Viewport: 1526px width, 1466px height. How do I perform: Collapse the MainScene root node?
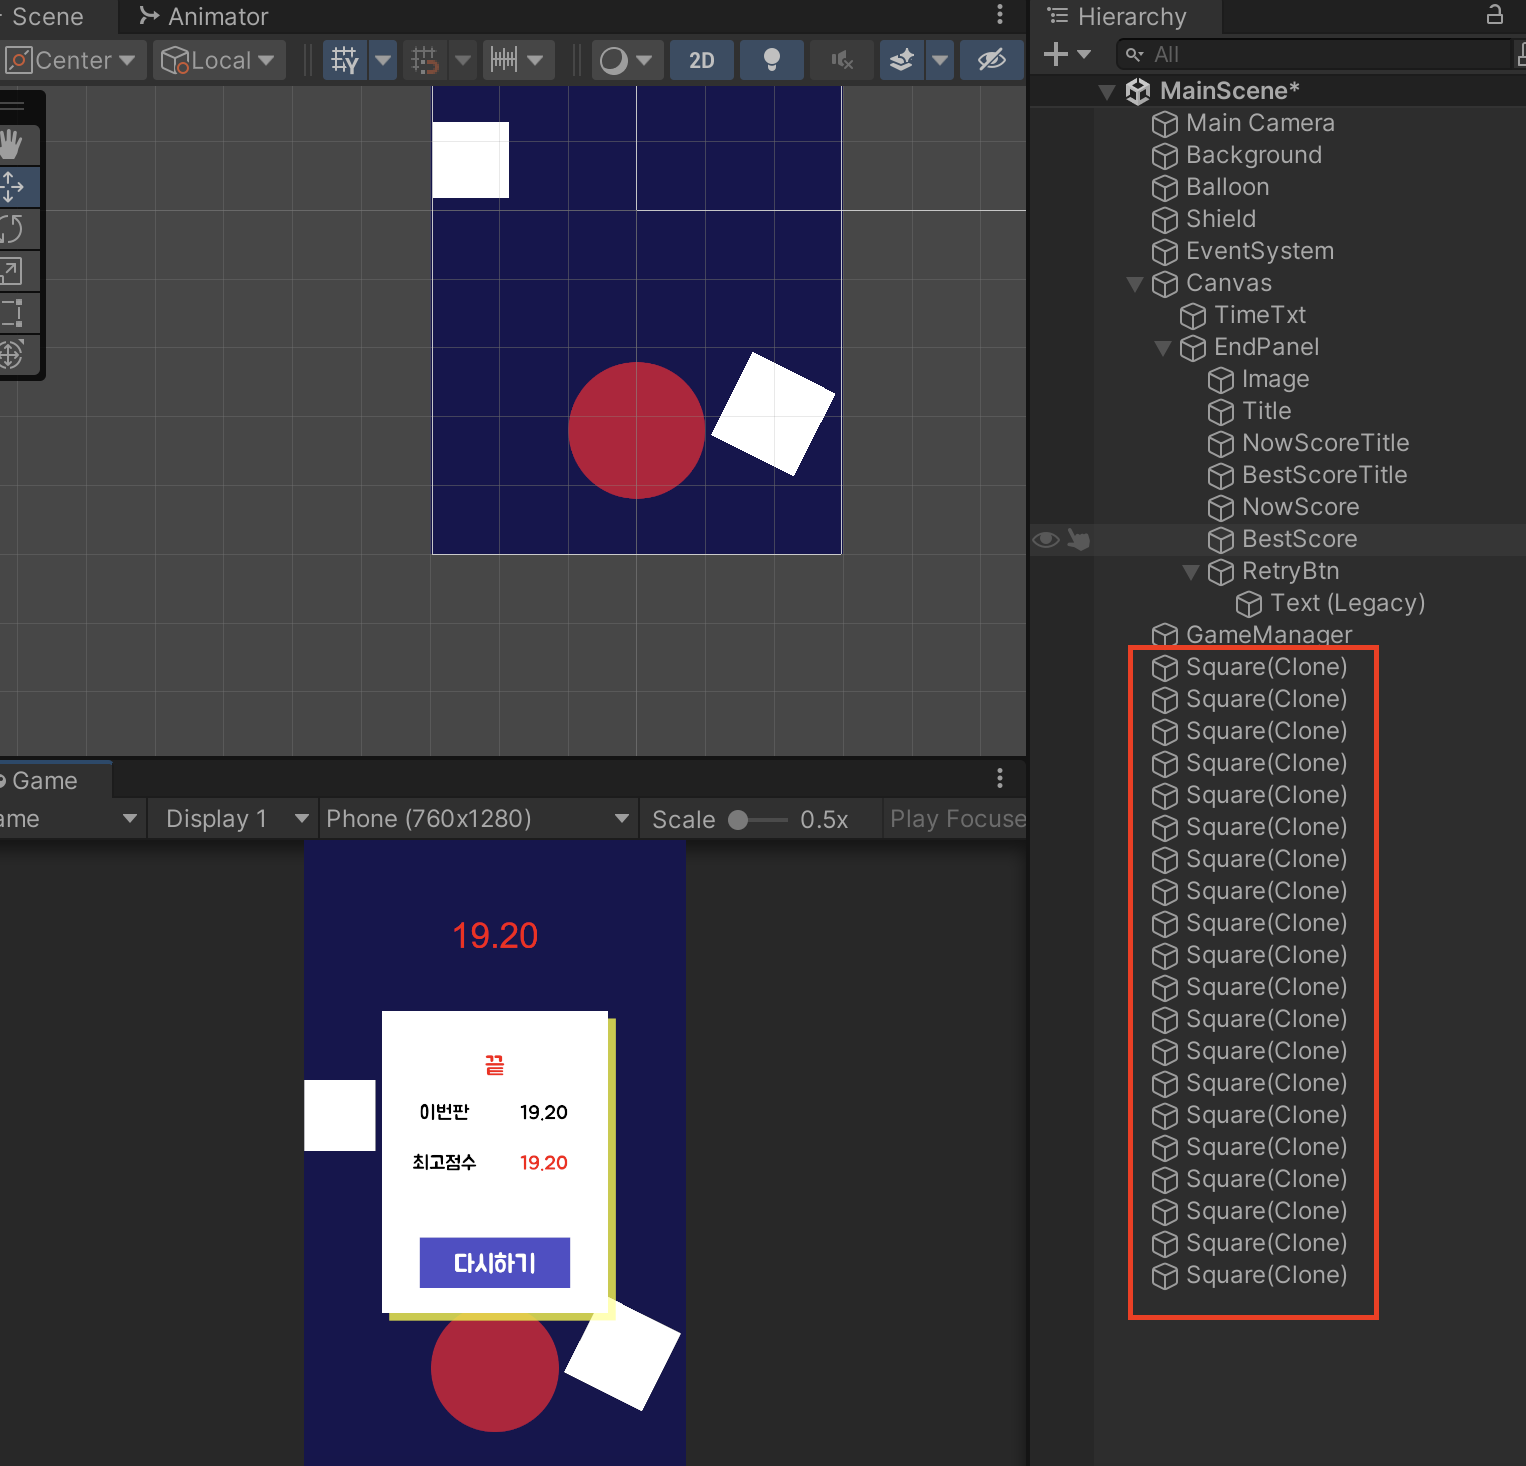coord(1107,92)
